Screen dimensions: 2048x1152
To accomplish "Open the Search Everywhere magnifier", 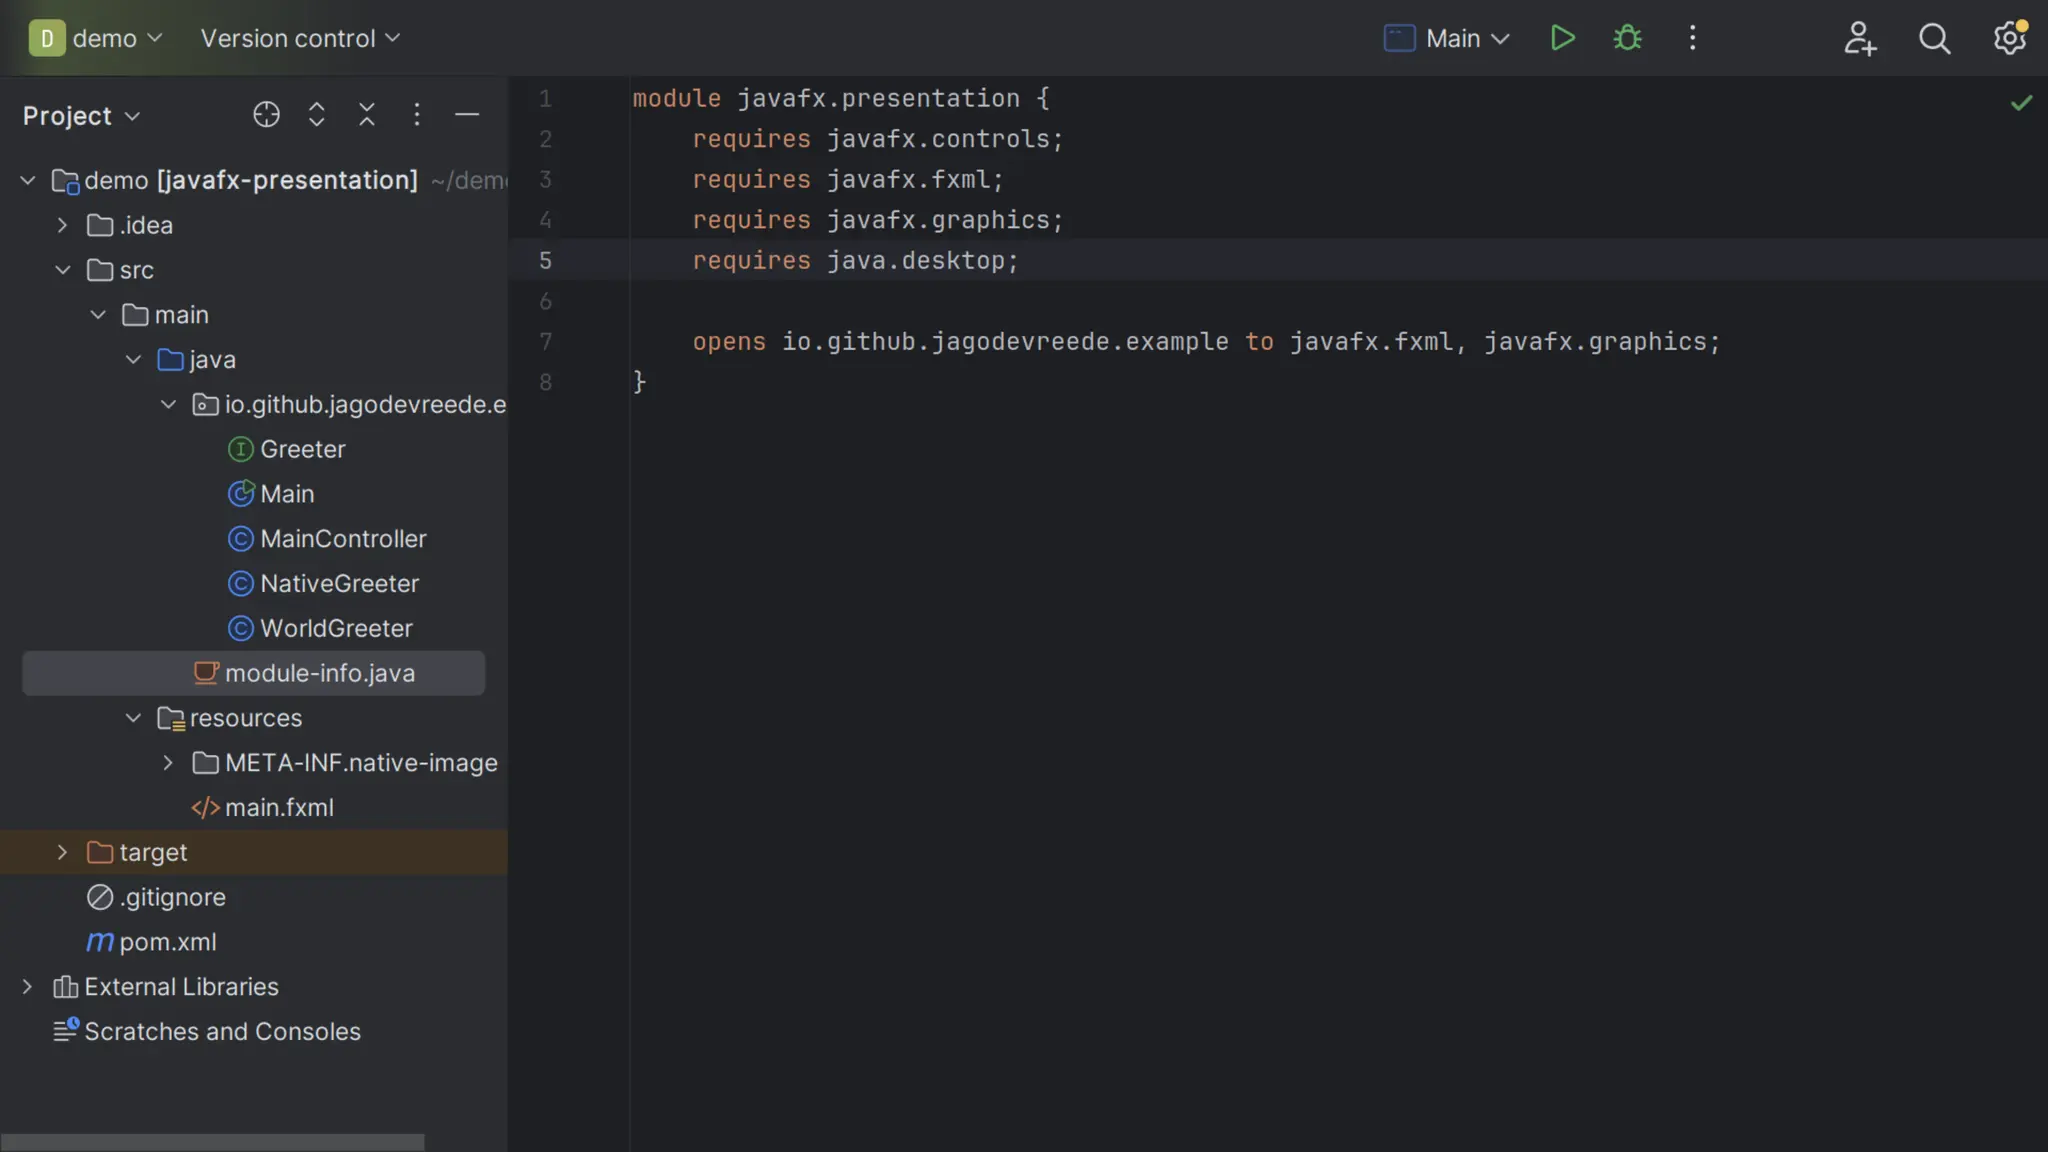I will coord(1934,38).
